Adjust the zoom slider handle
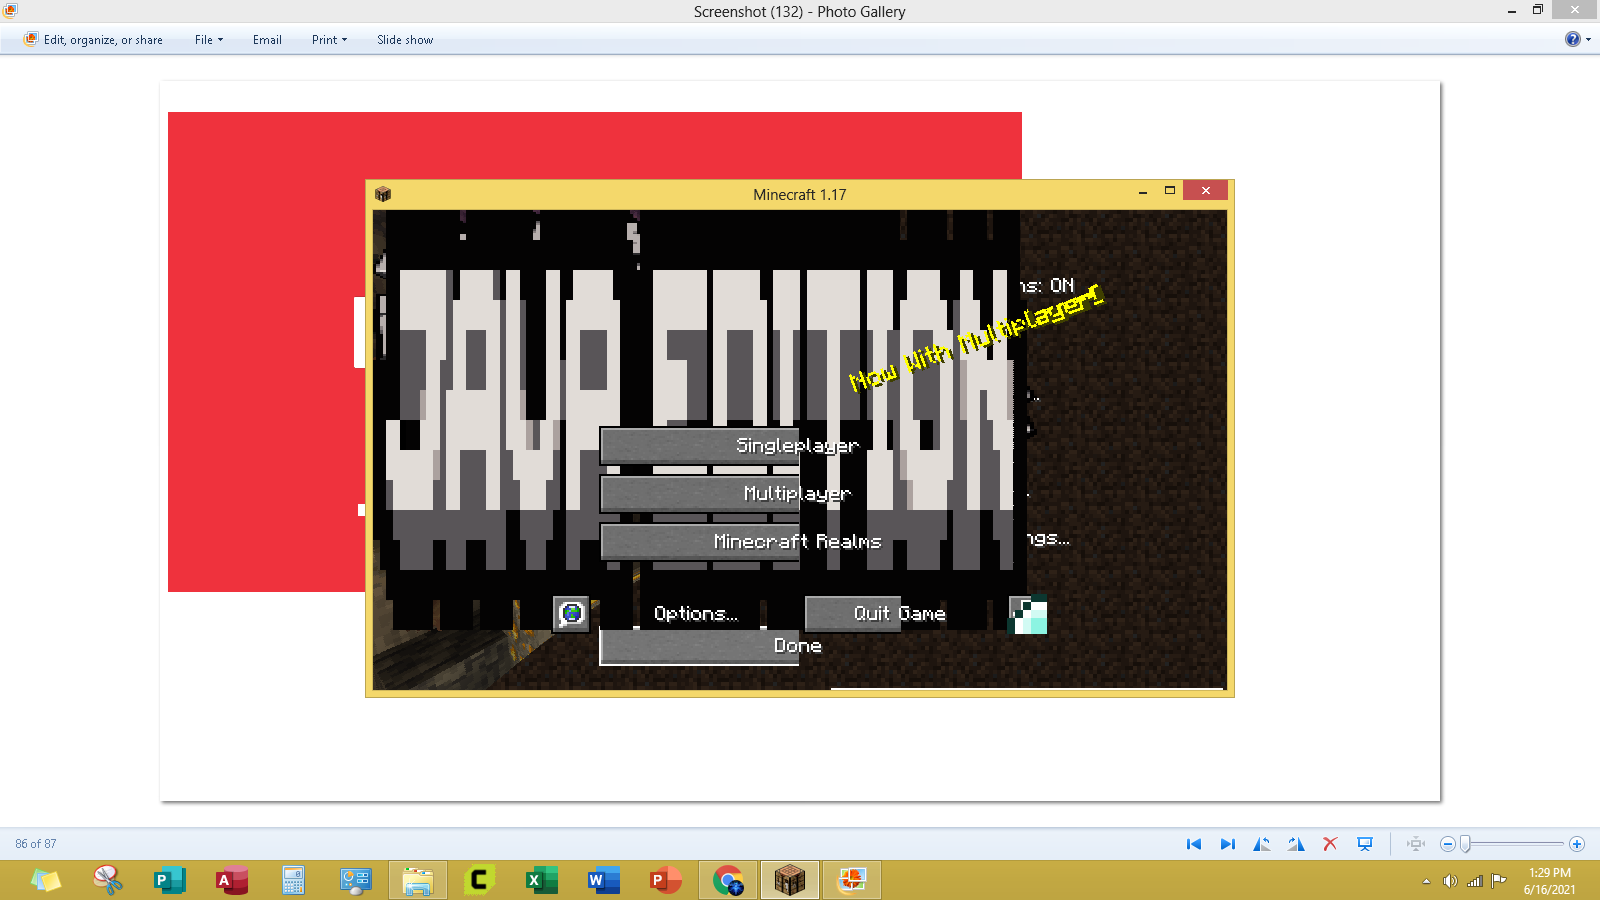 [x=1465, y=844]
